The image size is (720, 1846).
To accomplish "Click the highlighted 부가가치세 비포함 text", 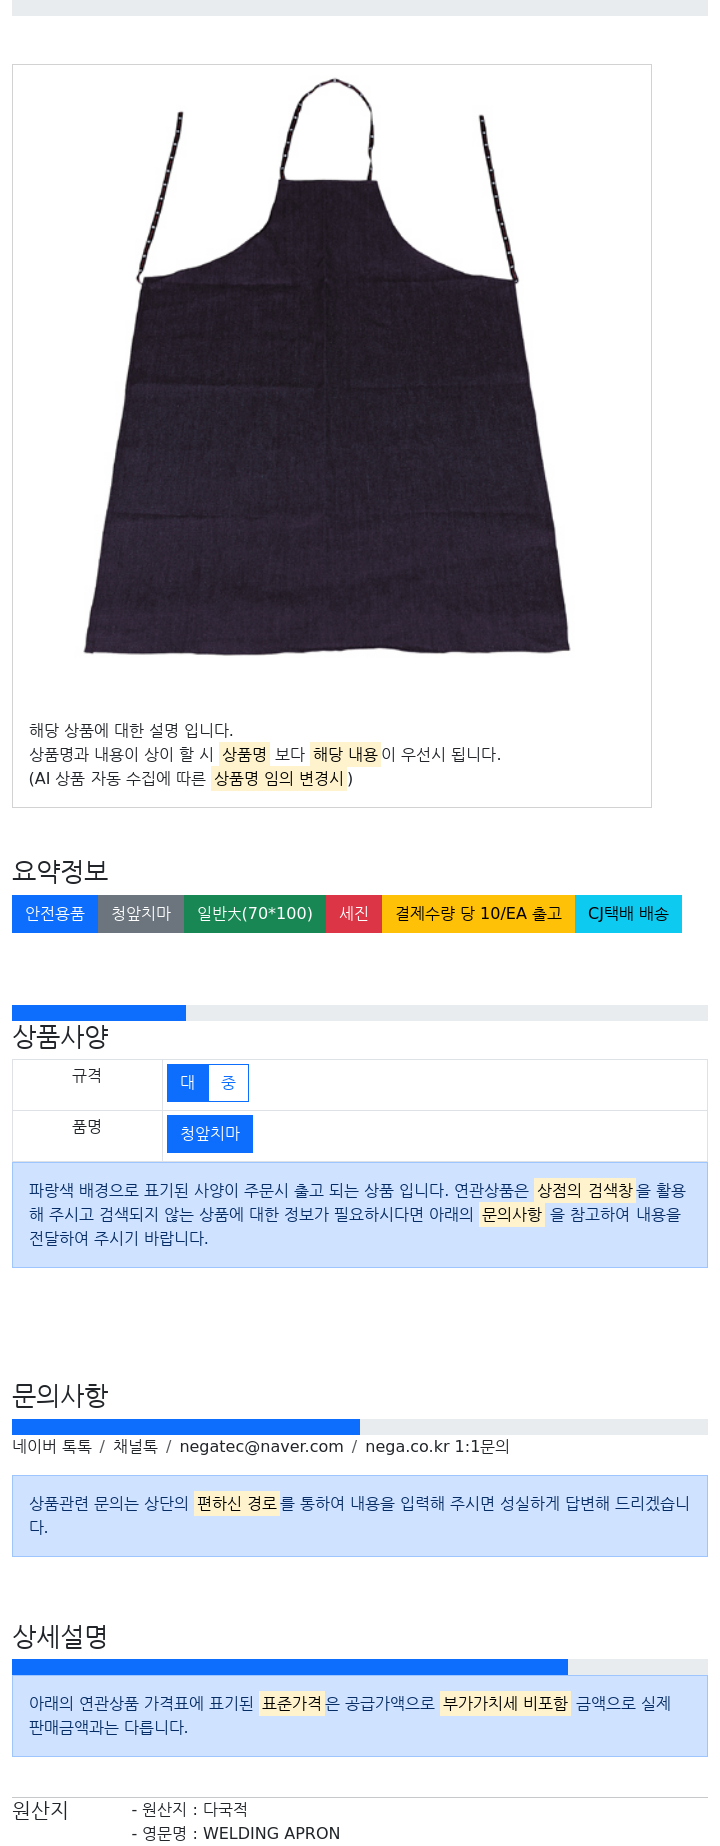I will coord(505,1703).
